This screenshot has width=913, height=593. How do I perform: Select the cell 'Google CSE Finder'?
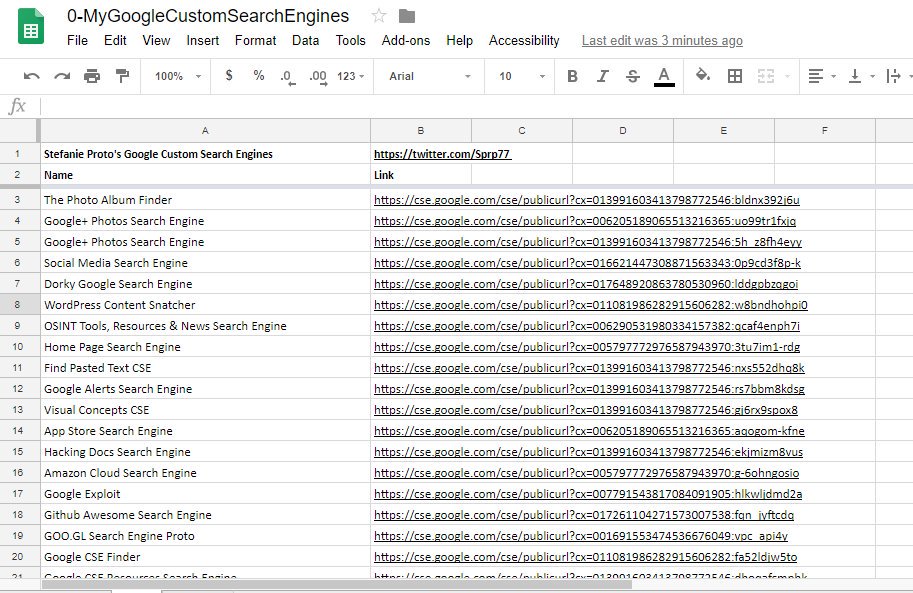tap(205, 557)
